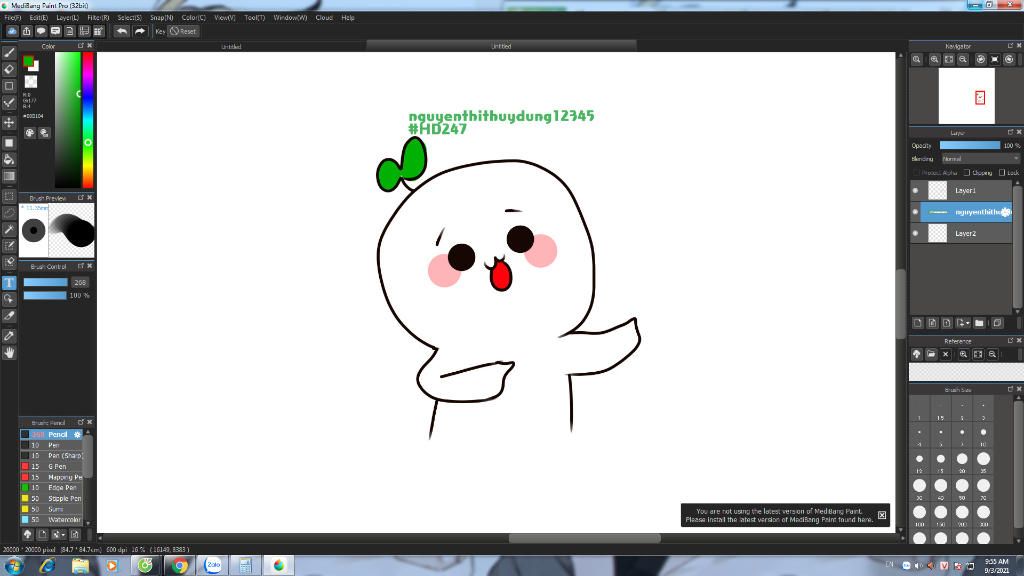
Task: Select the Brush tool in left toolbar
Action: pos(9,52)
